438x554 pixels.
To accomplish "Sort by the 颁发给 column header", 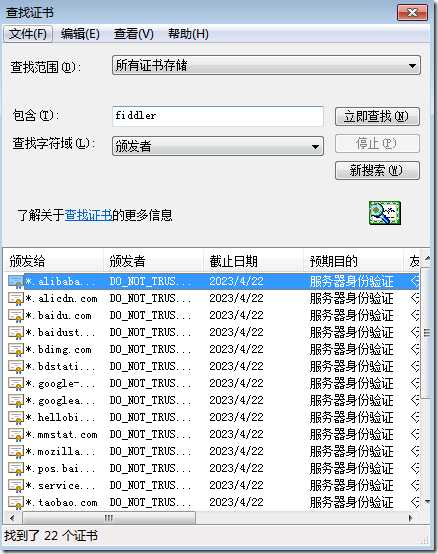I will point(54,261).
